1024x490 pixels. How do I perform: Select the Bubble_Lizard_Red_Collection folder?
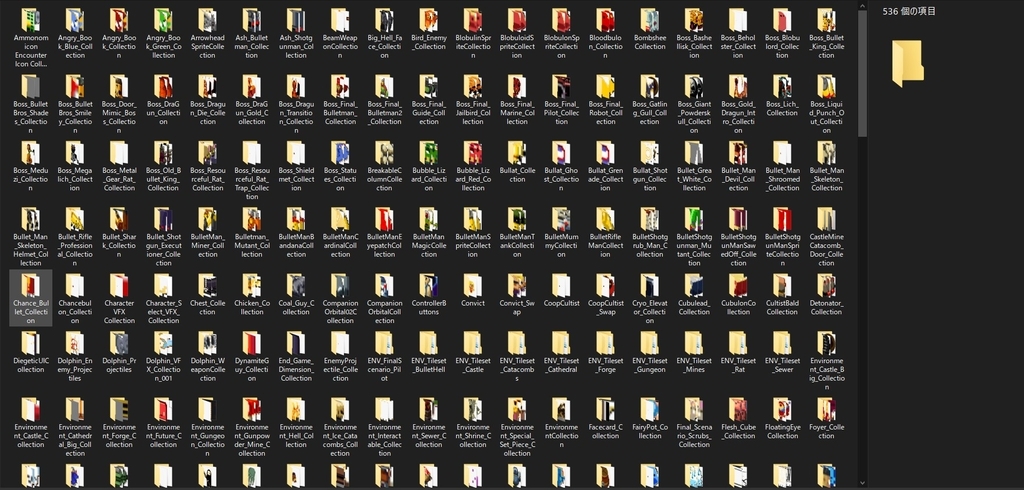[473, 167]
